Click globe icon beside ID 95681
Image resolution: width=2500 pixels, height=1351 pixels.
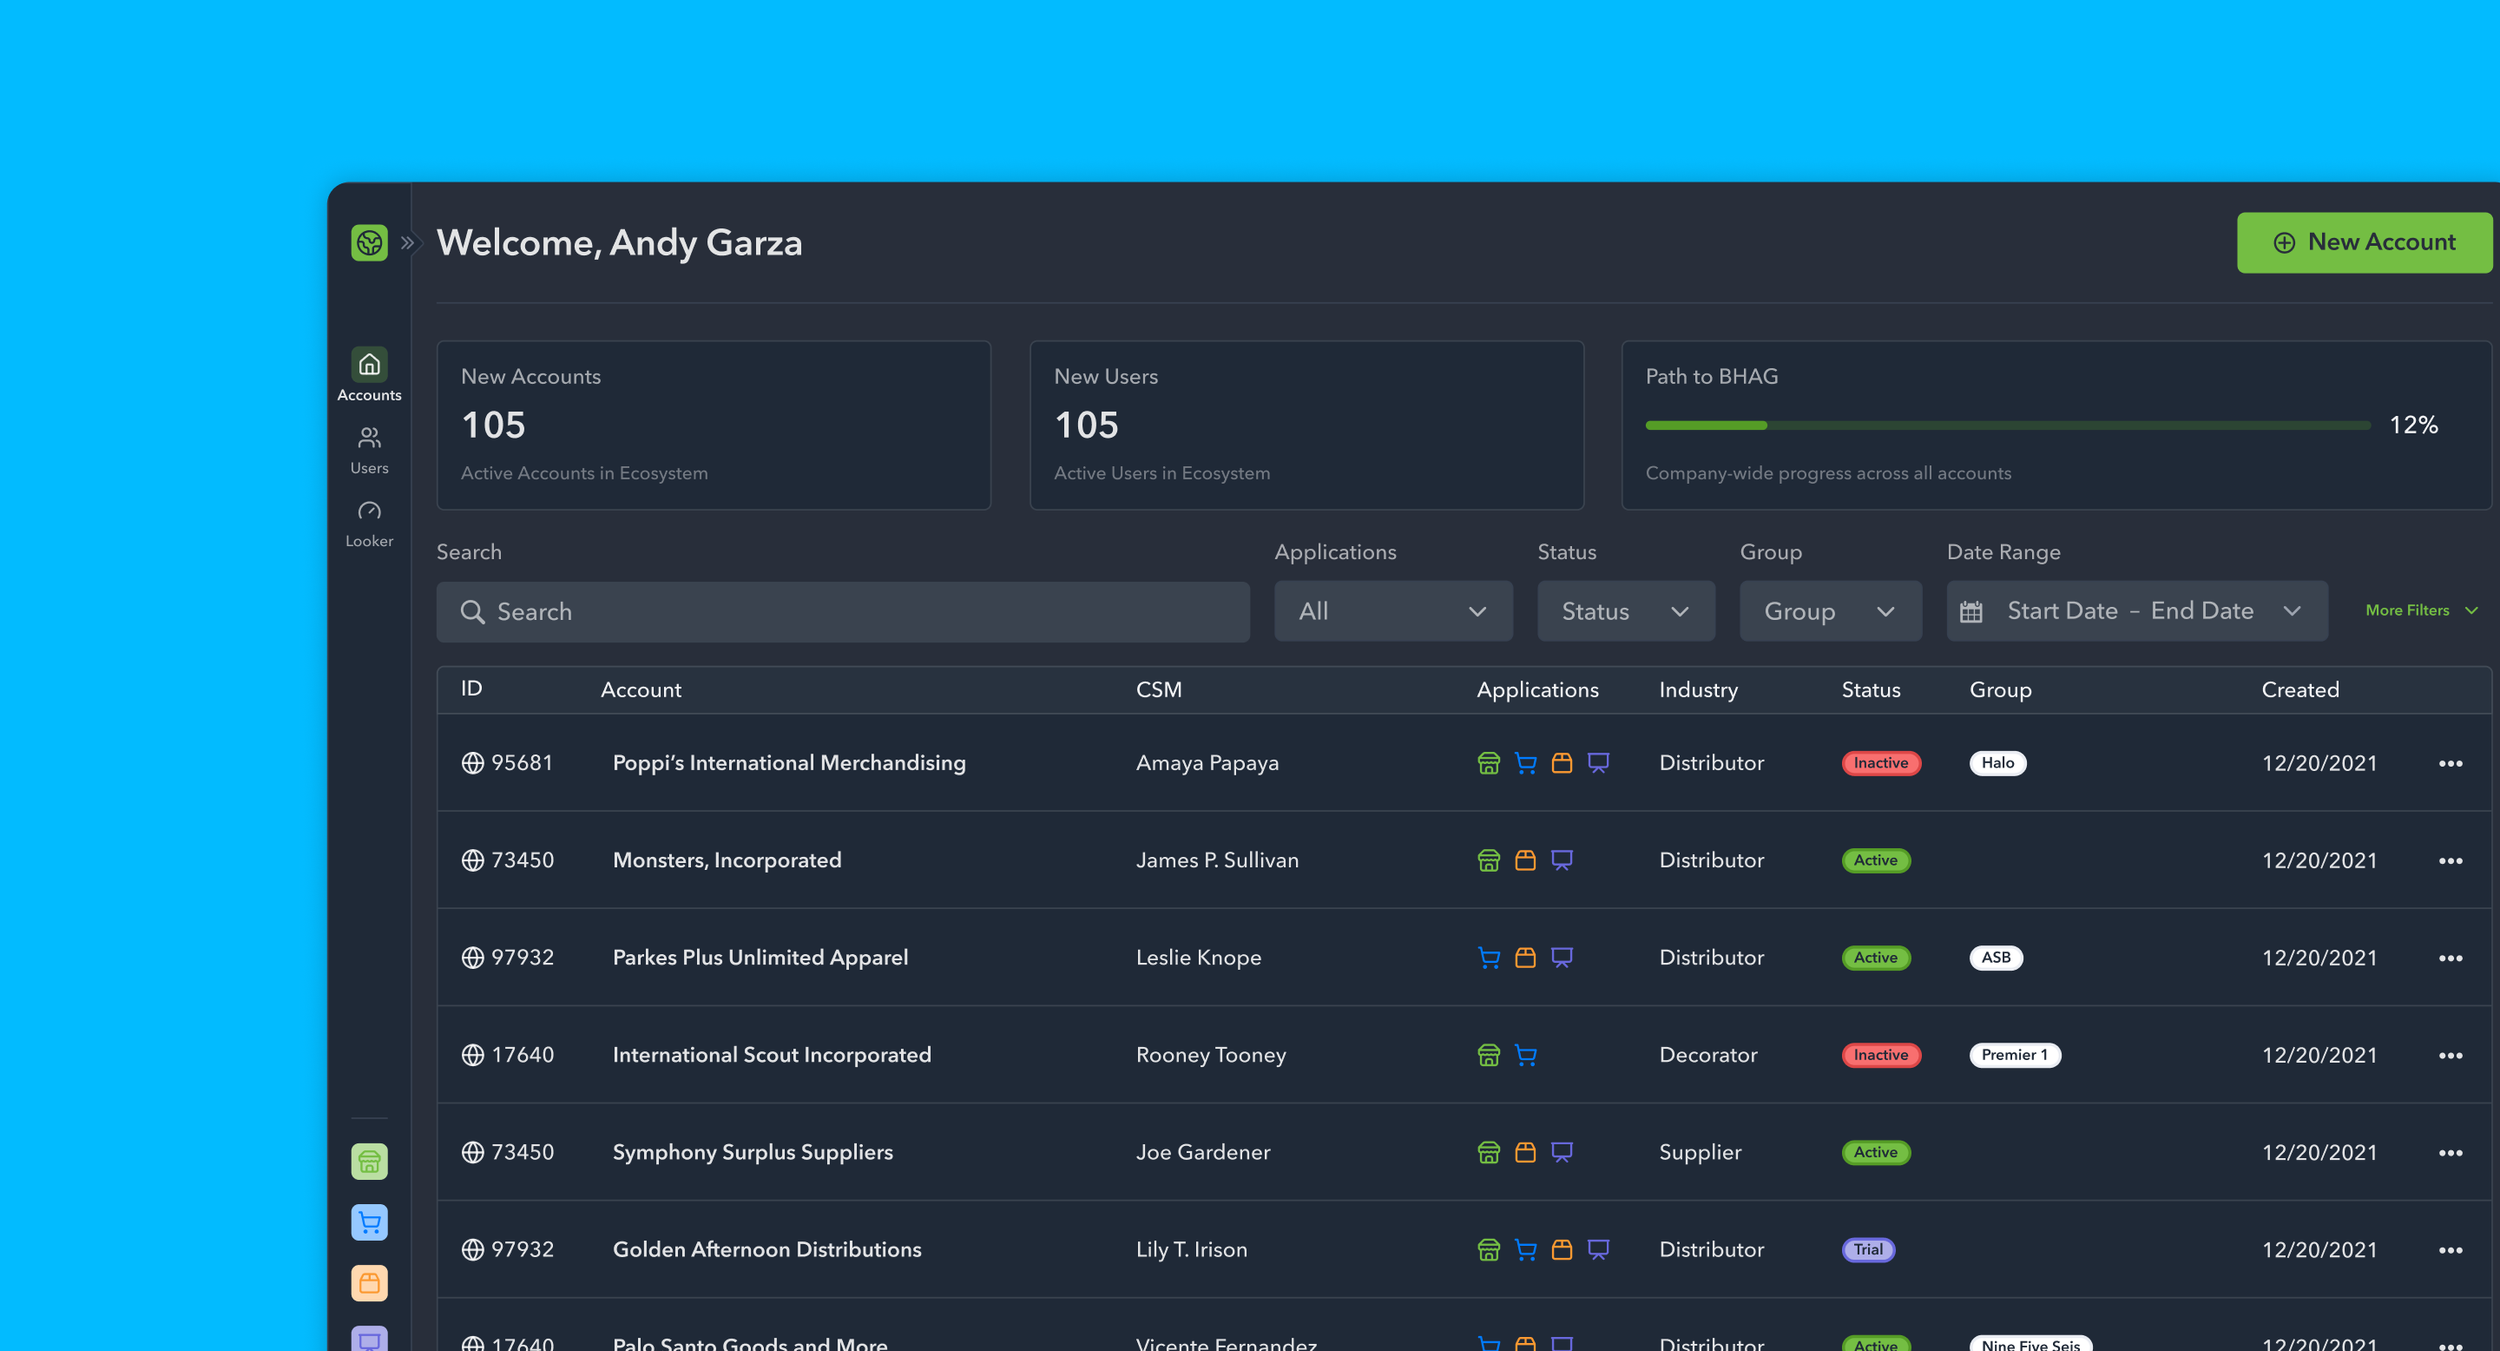(x=472, y=763)
